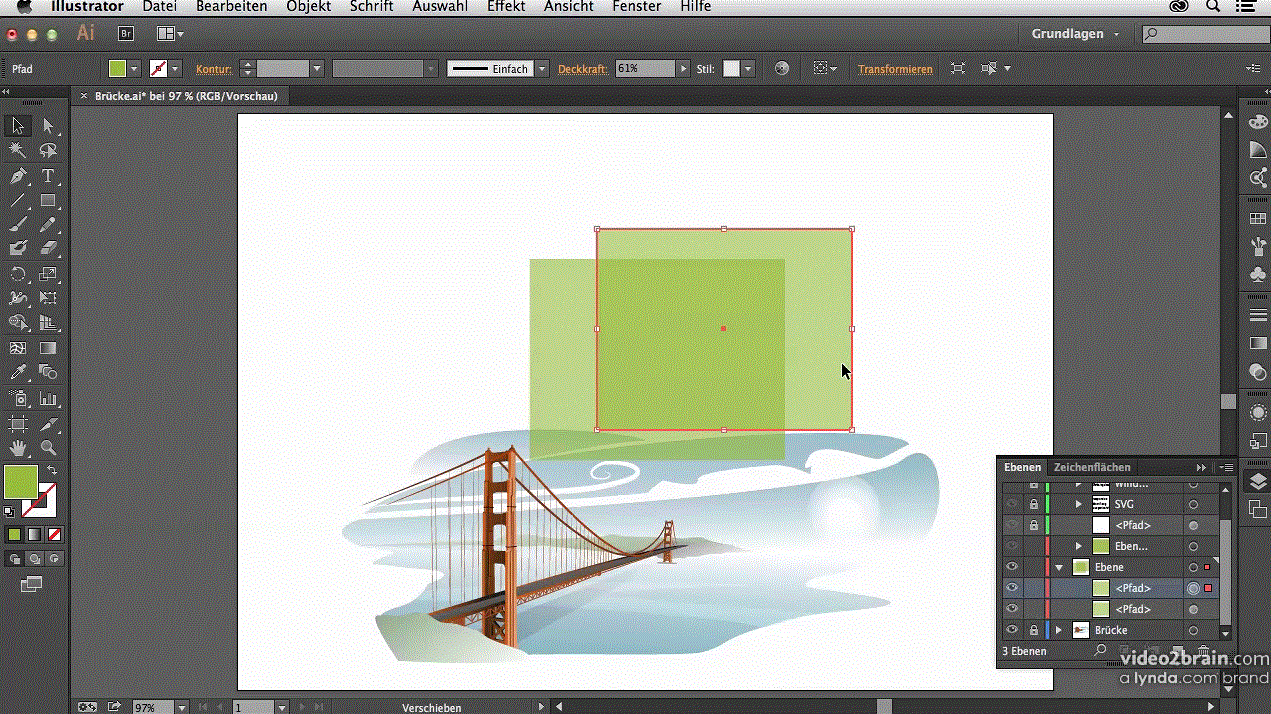Swap fill and stroke colors
The width and height of the screenshot is (1271, 714).
tap(51, 470)
